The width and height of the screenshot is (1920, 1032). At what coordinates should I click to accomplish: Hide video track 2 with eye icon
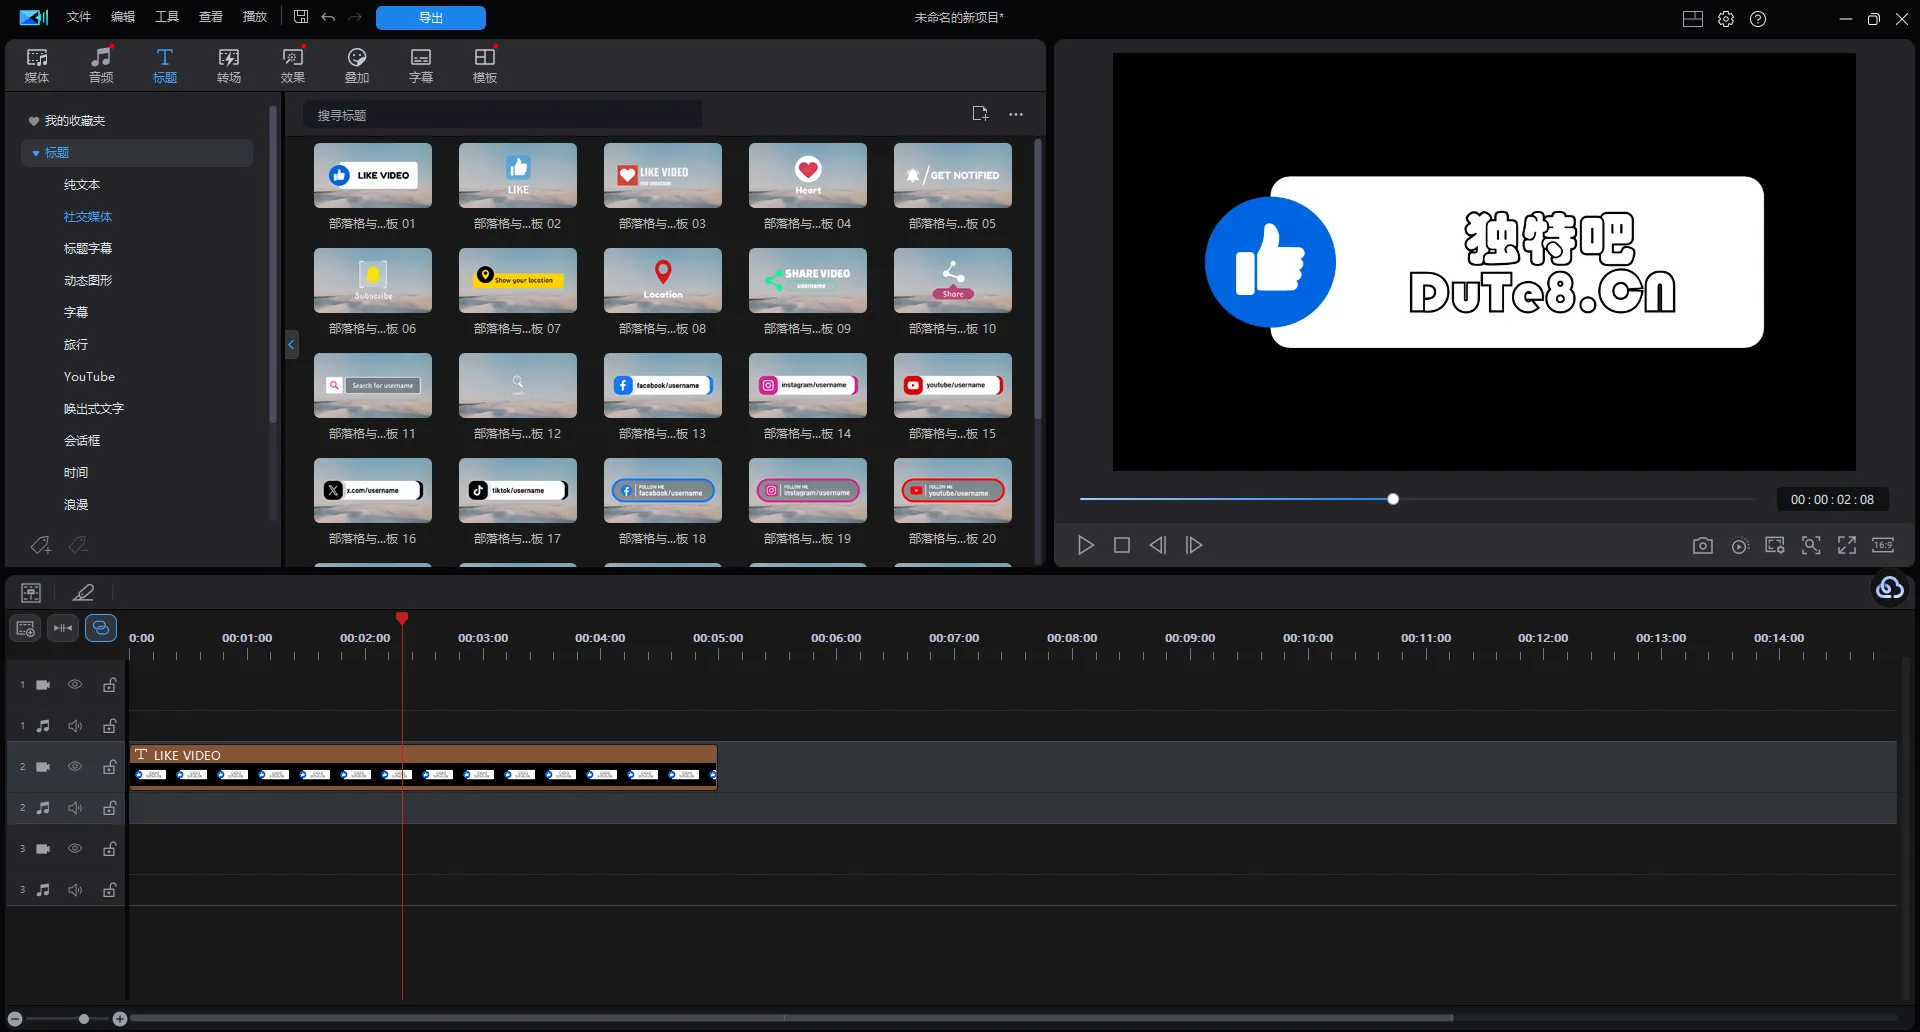[x=75, y=767]
